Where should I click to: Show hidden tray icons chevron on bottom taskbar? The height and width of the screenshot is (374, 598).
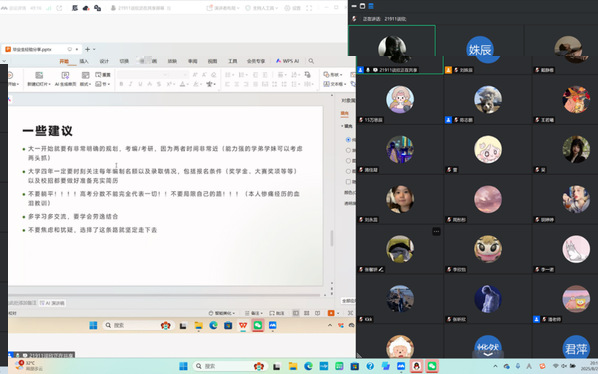pos(495,366)
